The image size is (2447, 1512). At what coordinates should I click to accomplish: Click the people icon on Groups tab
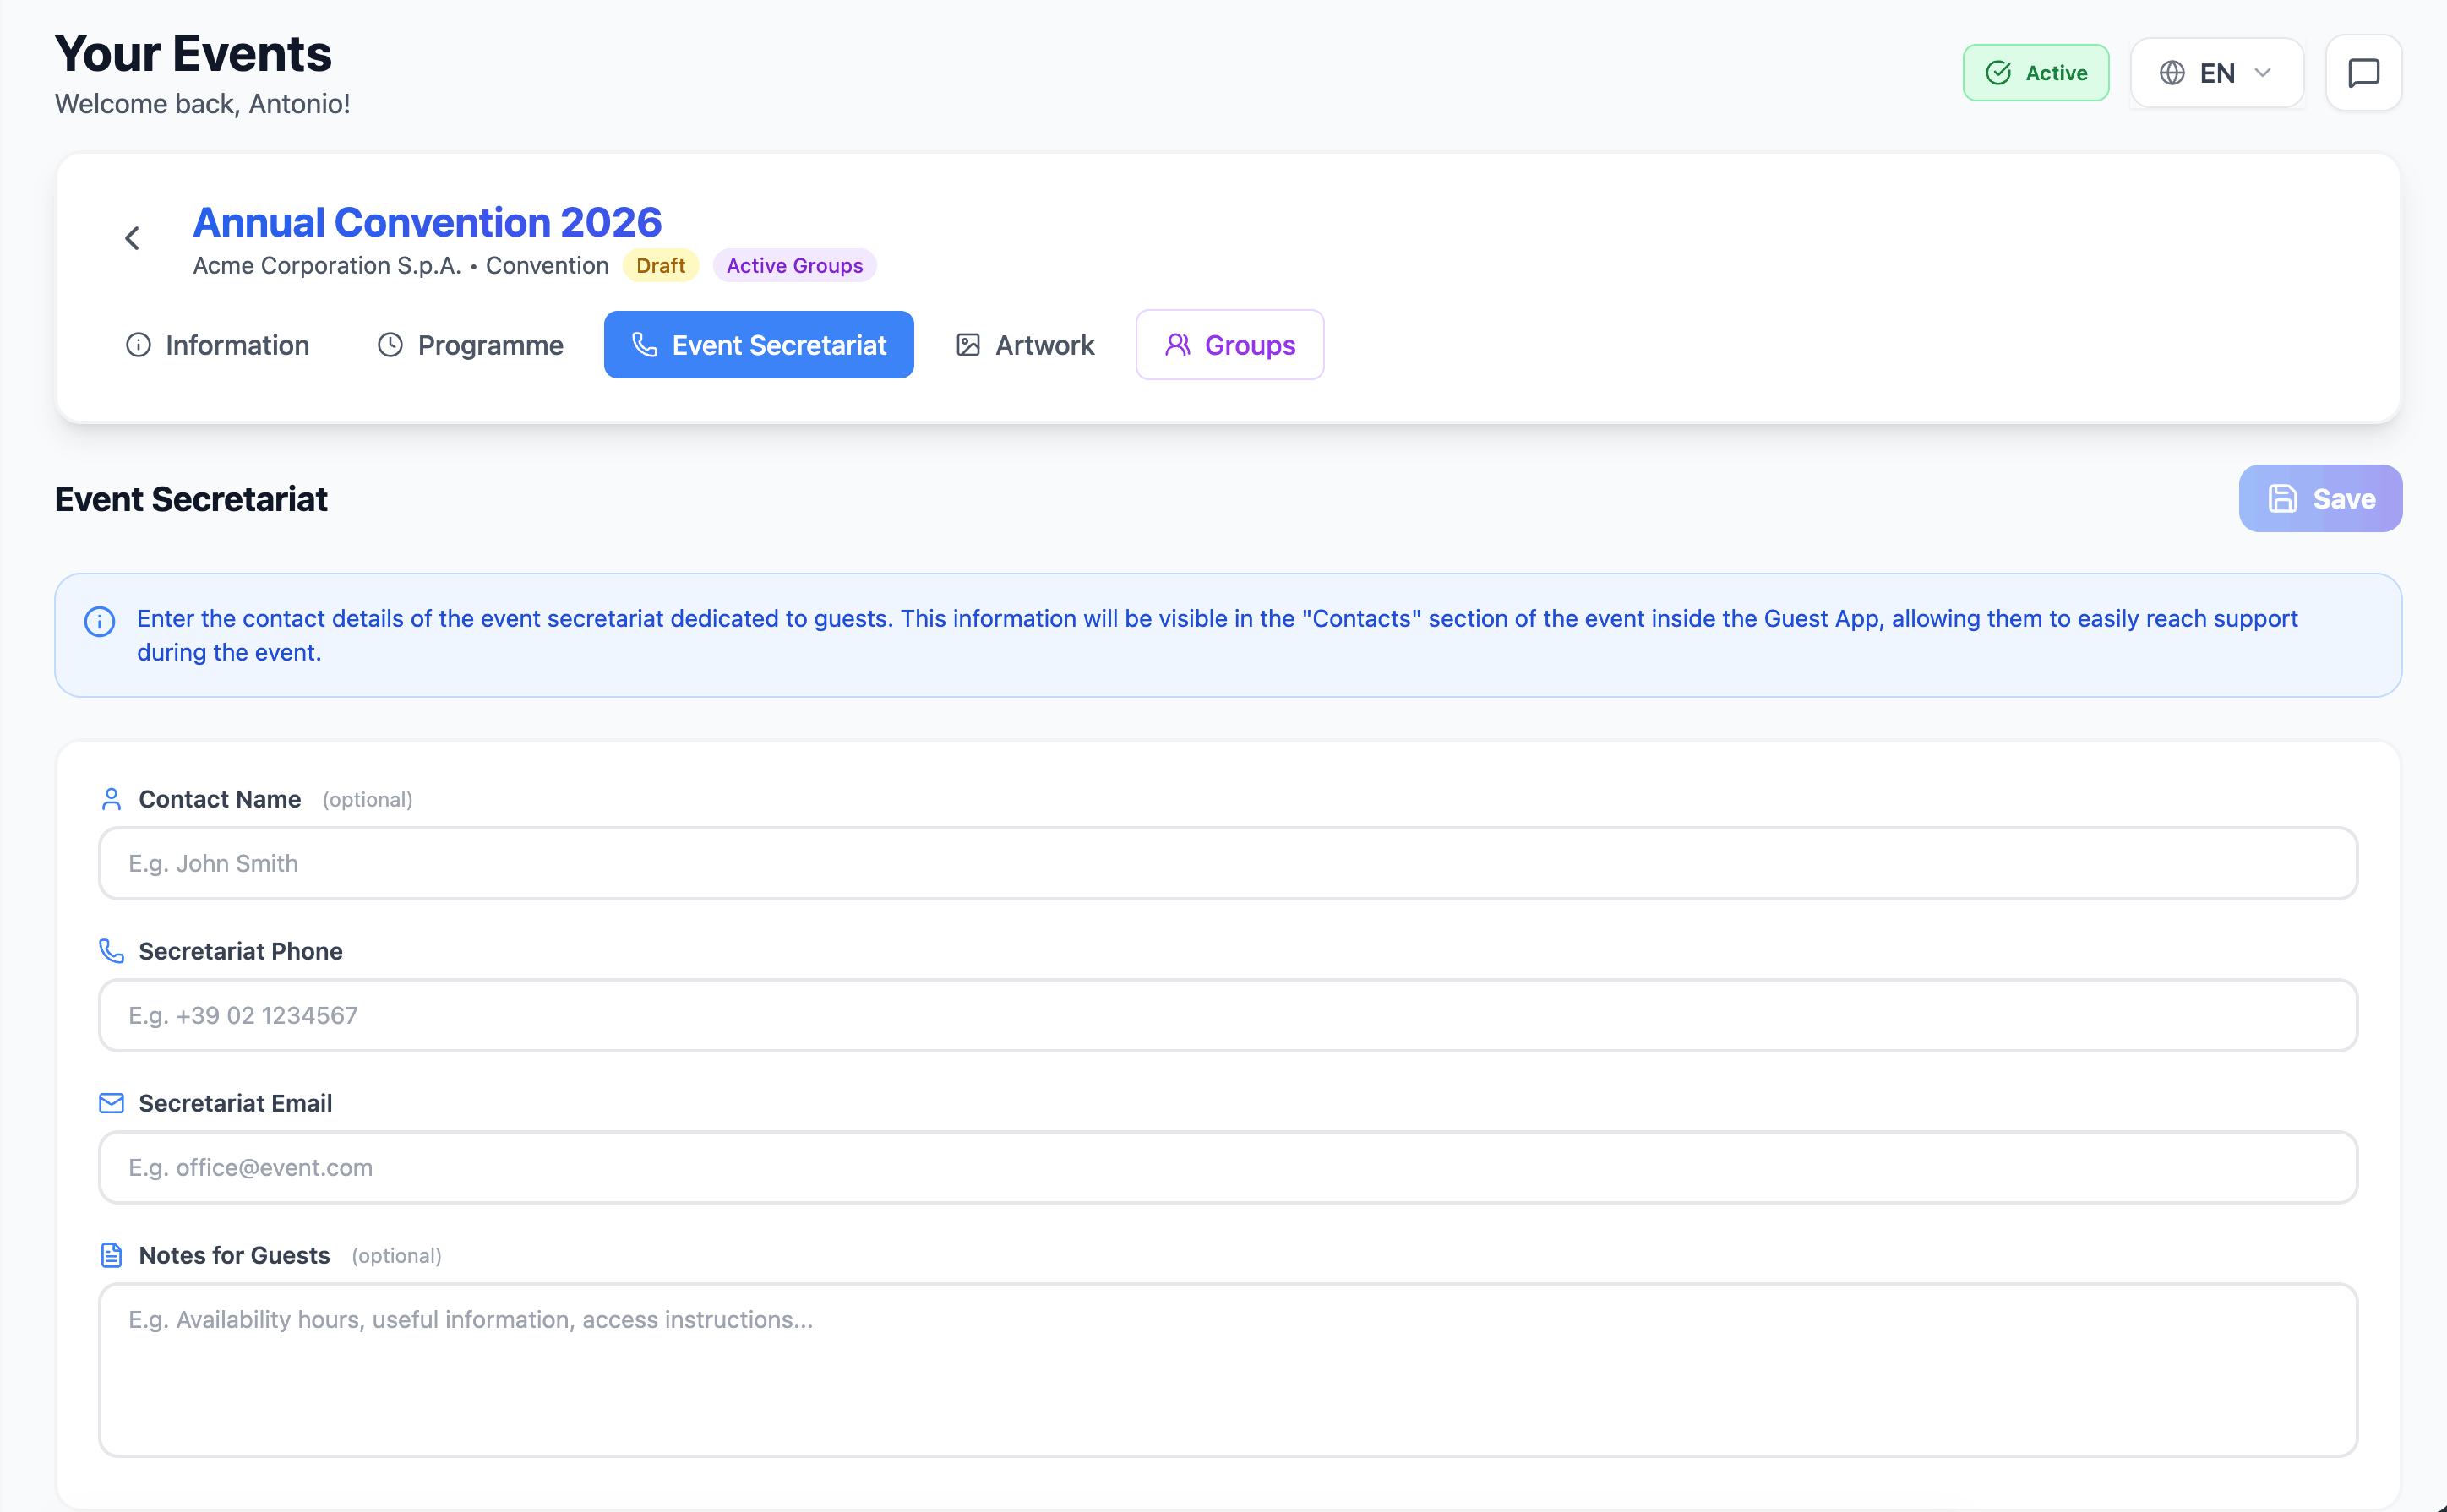click(x=1178, y=345)
